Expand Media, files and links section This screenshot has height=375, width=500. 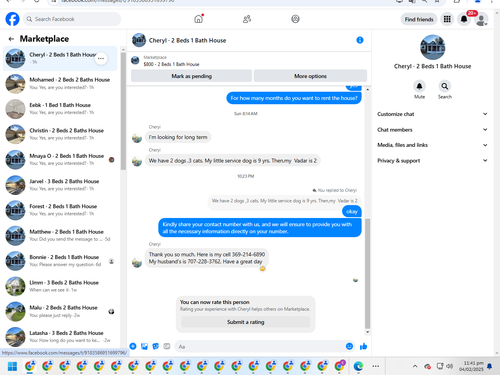(432, 145)
